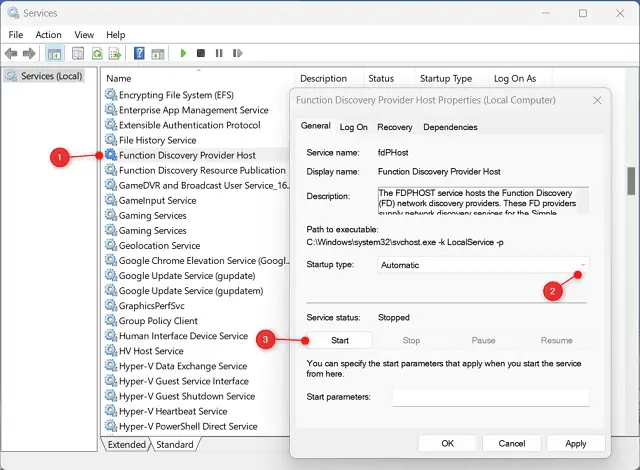Click the vertical scrollbar of the services list

631,180
